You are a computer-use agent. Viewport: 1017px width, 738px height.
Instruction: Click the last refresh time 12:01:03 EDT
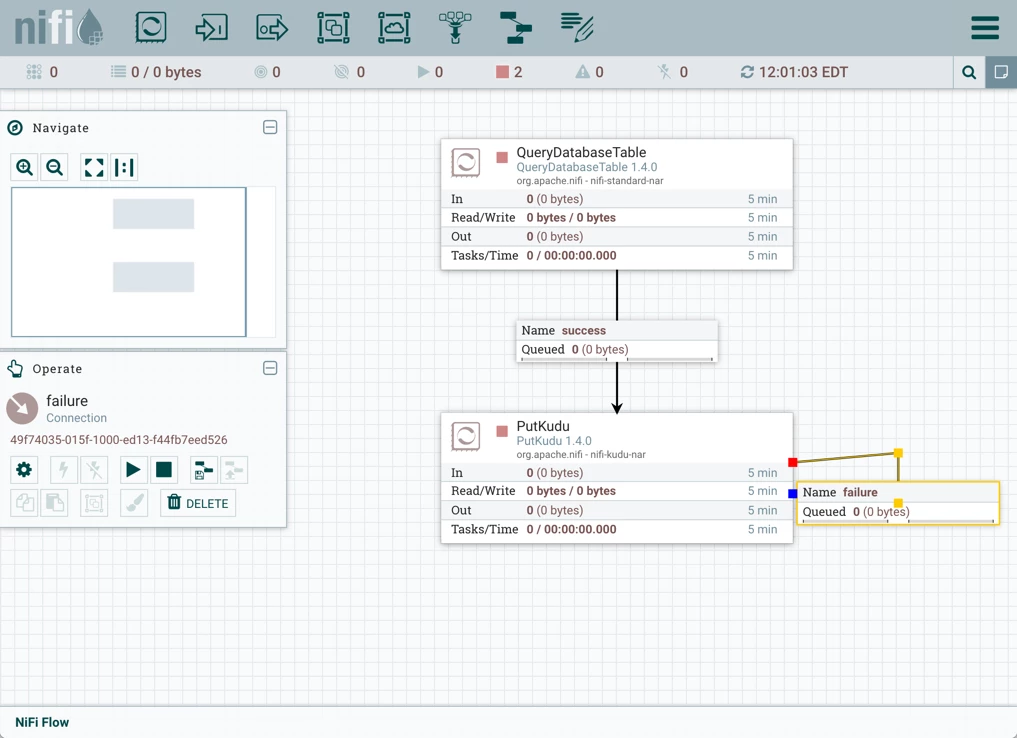tap(795, 72)
